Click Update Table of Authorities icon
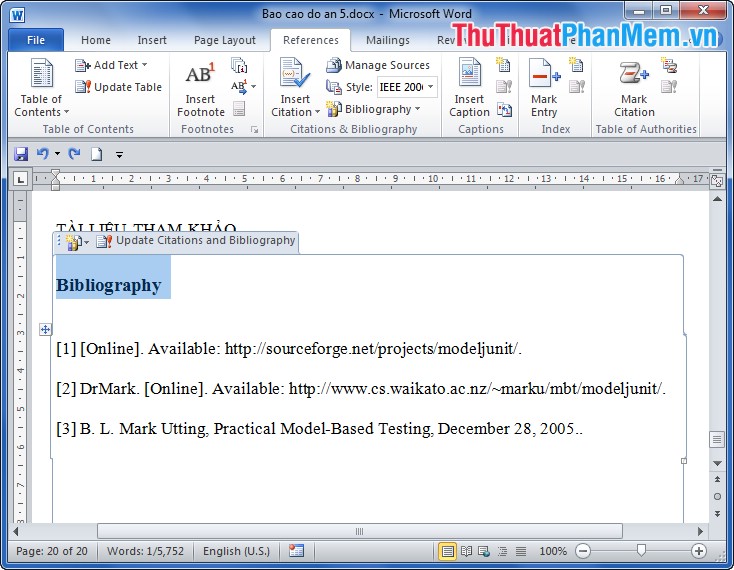This screenshot has width=734, height=570. pyautogui.click(x=669, y=87)
